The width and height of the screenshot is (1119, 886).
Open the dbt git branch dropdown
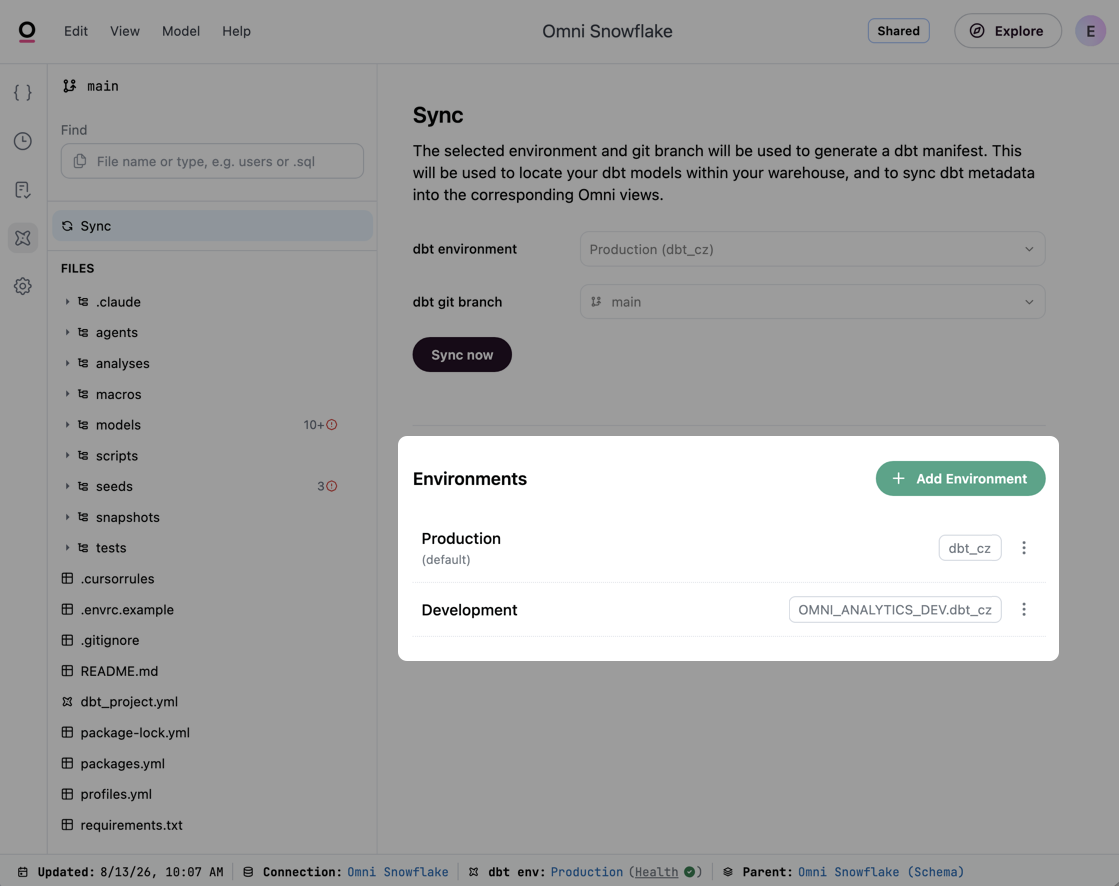(812, 302)
